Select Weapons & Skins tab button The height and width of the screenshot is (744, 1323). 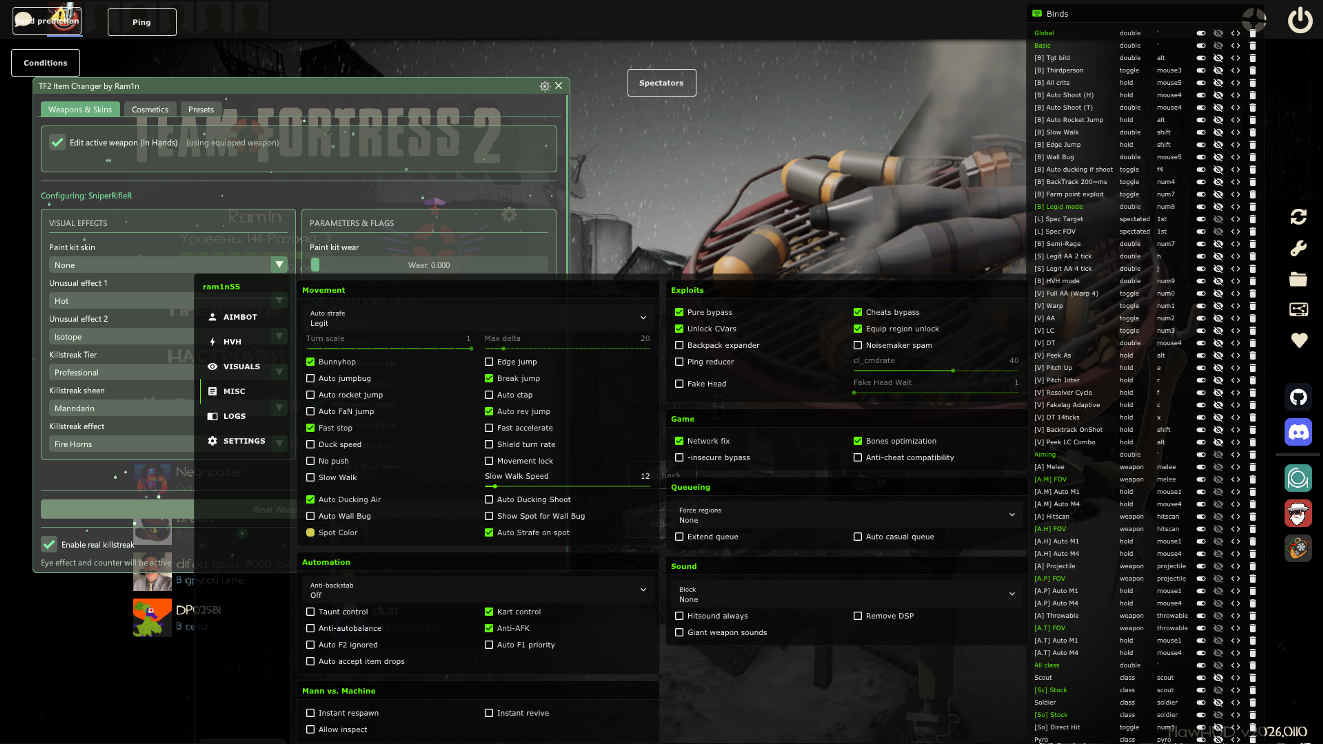(80, 109)
